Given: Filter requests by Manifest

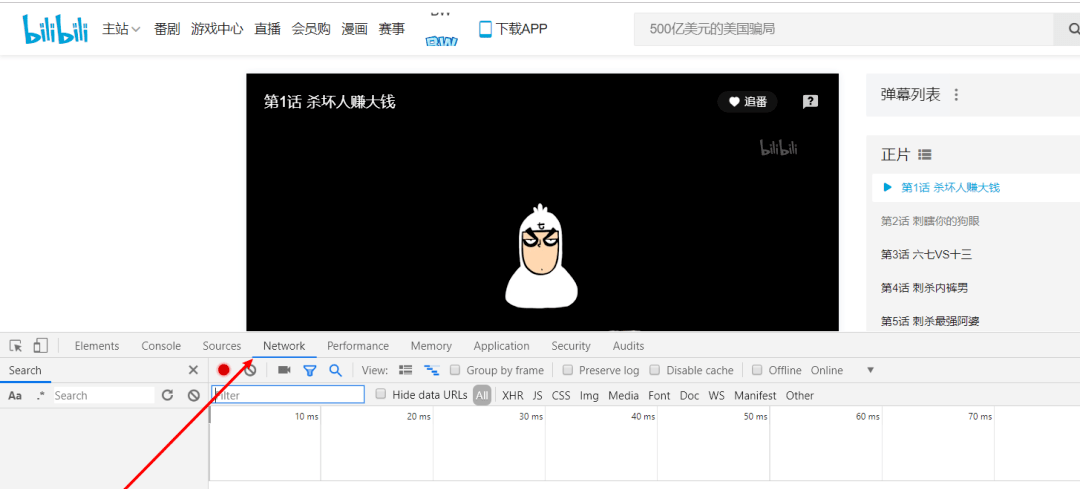Looking at the screenshot, I should click(x=755, y=395).
